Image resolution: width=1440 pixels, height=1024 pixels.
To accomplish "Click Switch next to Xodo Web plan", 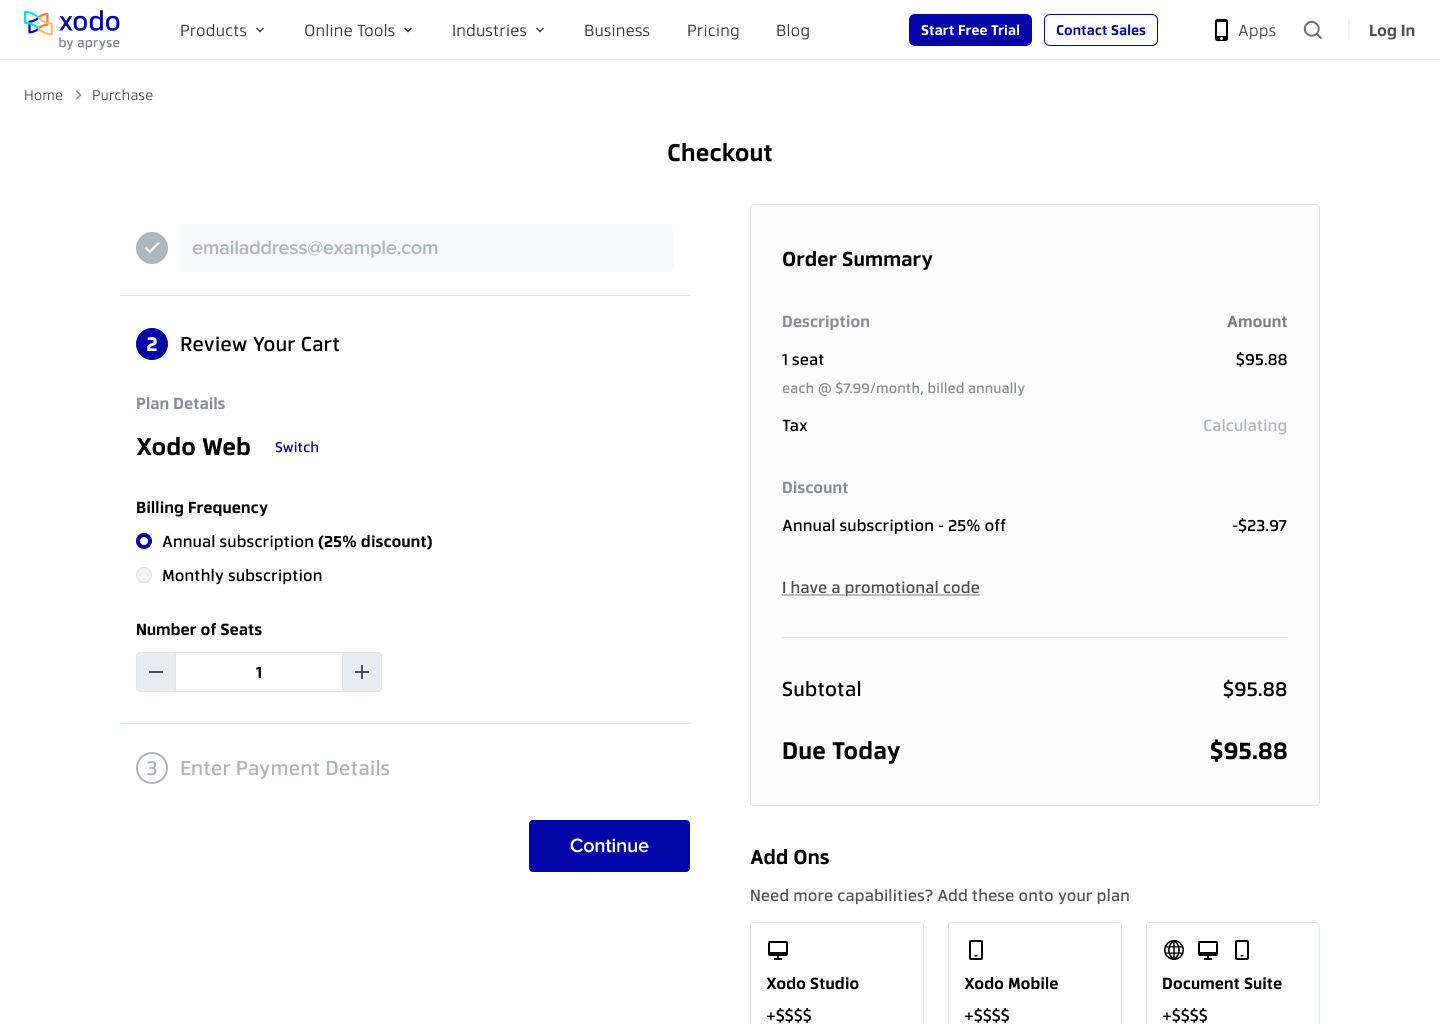I will click(x=297, y=447).
